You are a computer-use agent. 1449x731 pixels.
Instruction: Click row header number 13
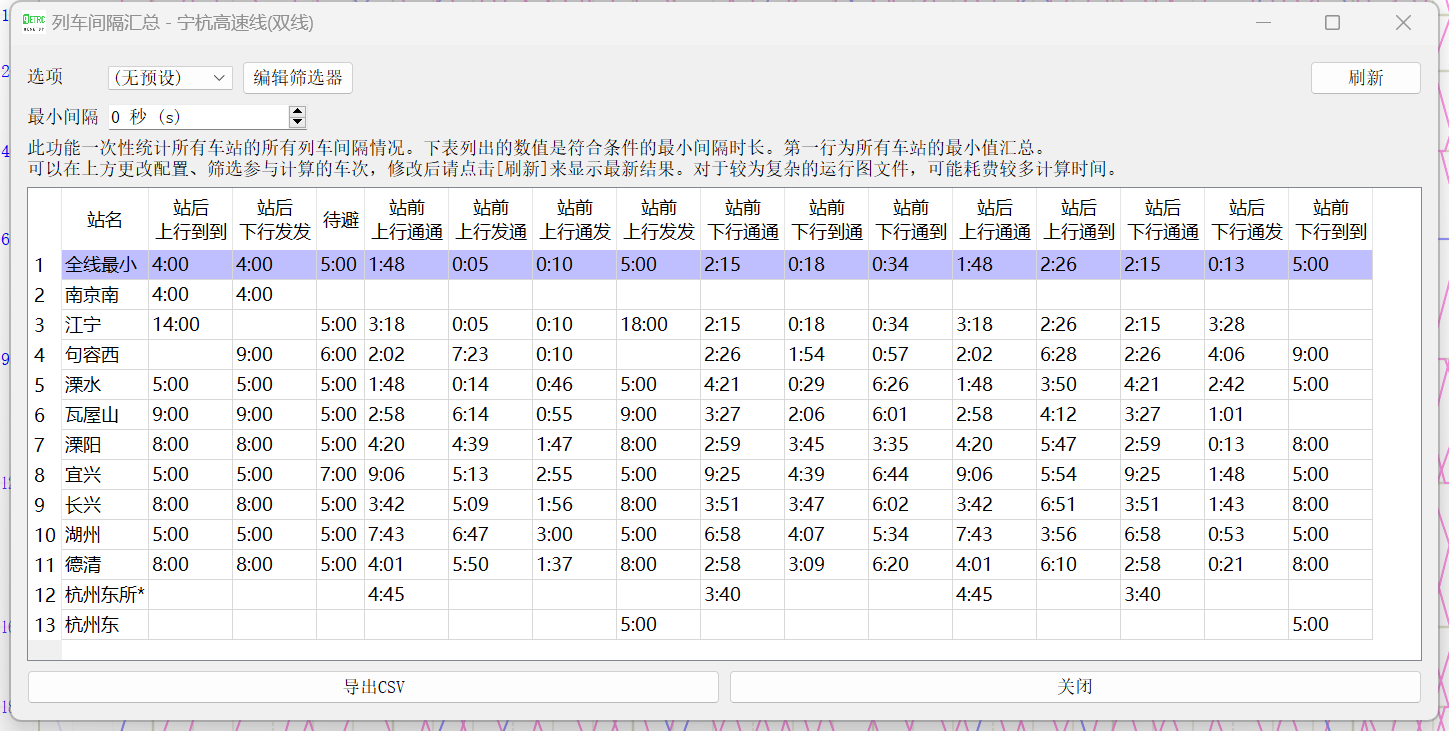point(45,625)
